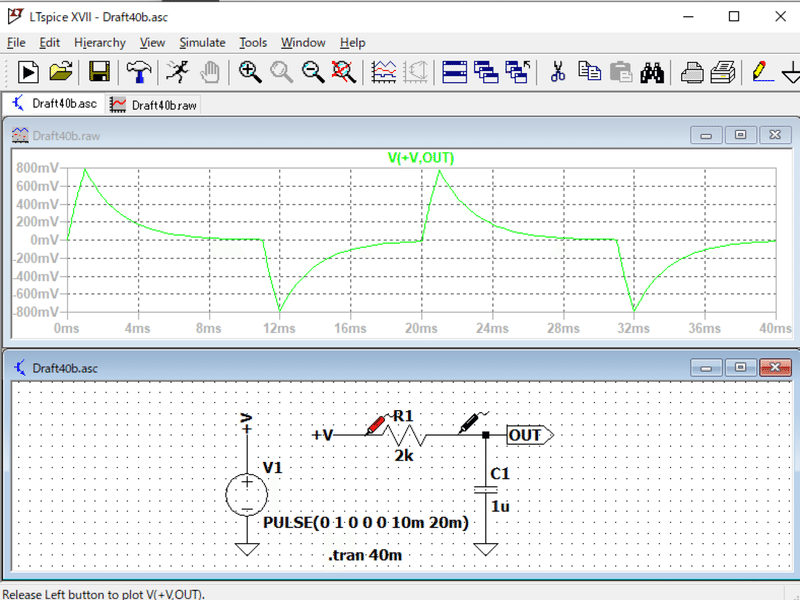Click the Paste clipboard icon
This screenshot has width=800, height=600.
621,72
